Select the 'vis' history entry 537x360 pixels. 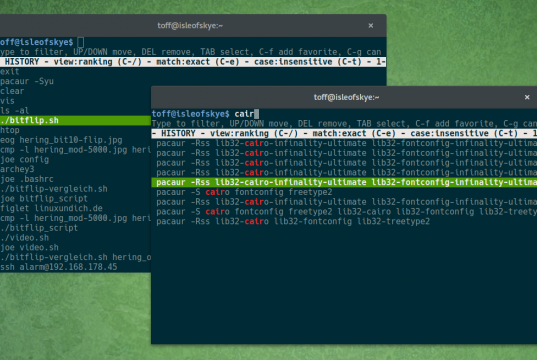7,101
